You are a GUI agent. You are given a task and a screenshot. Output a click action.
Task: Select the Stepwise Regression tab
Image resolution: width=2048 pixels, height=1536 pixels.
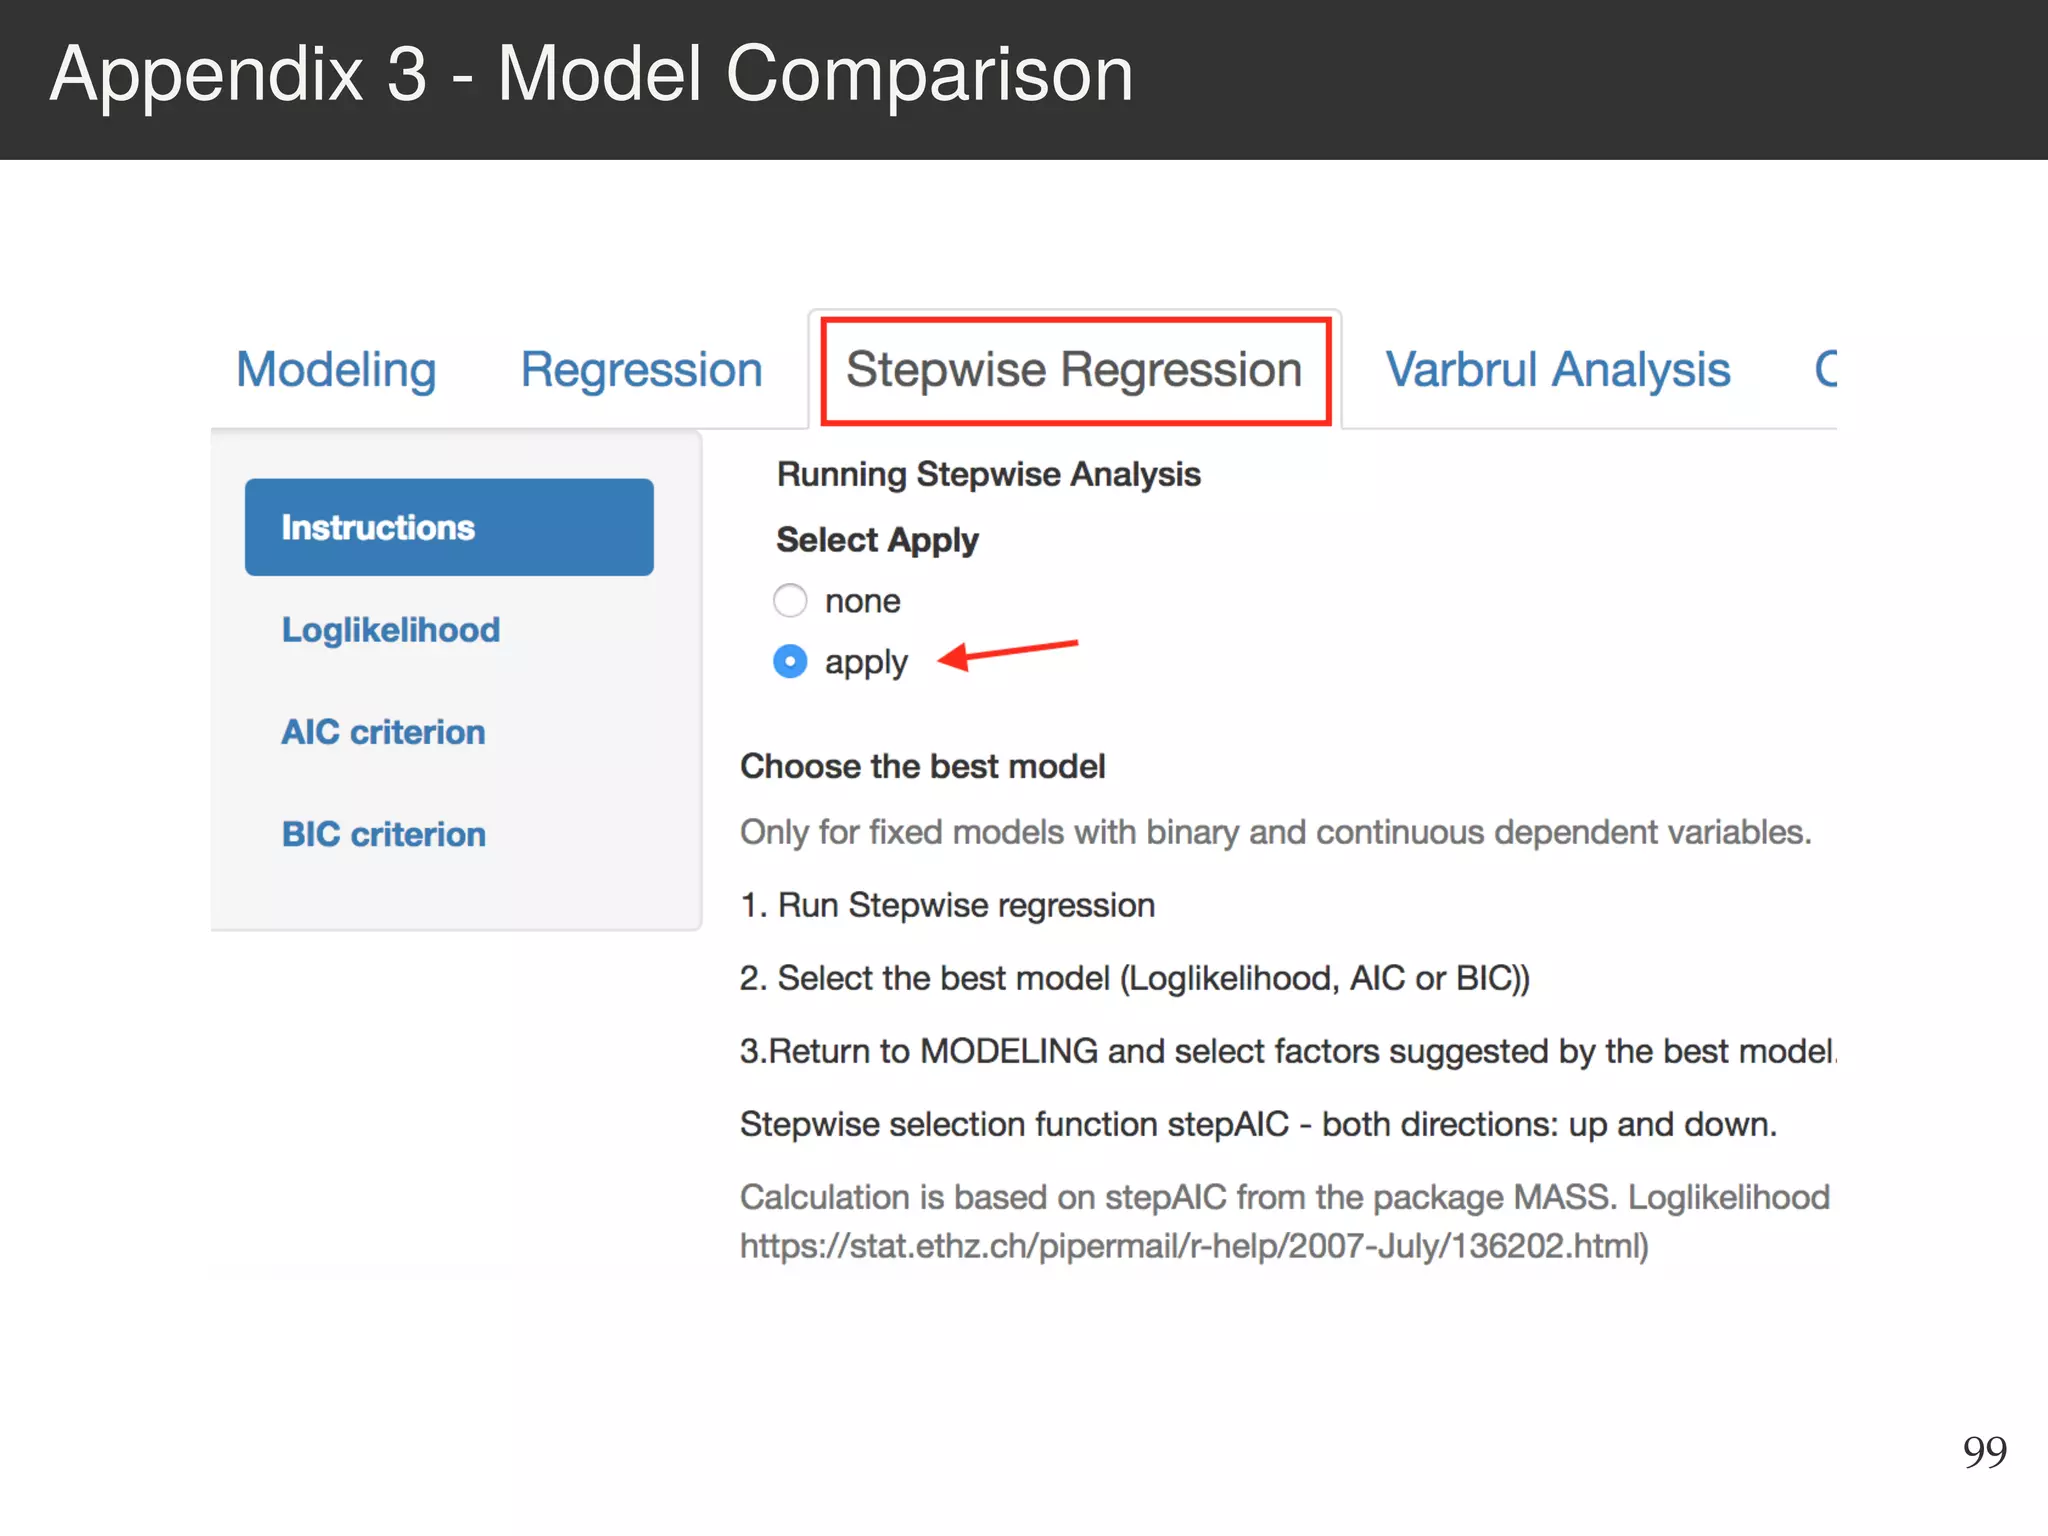1074,370
